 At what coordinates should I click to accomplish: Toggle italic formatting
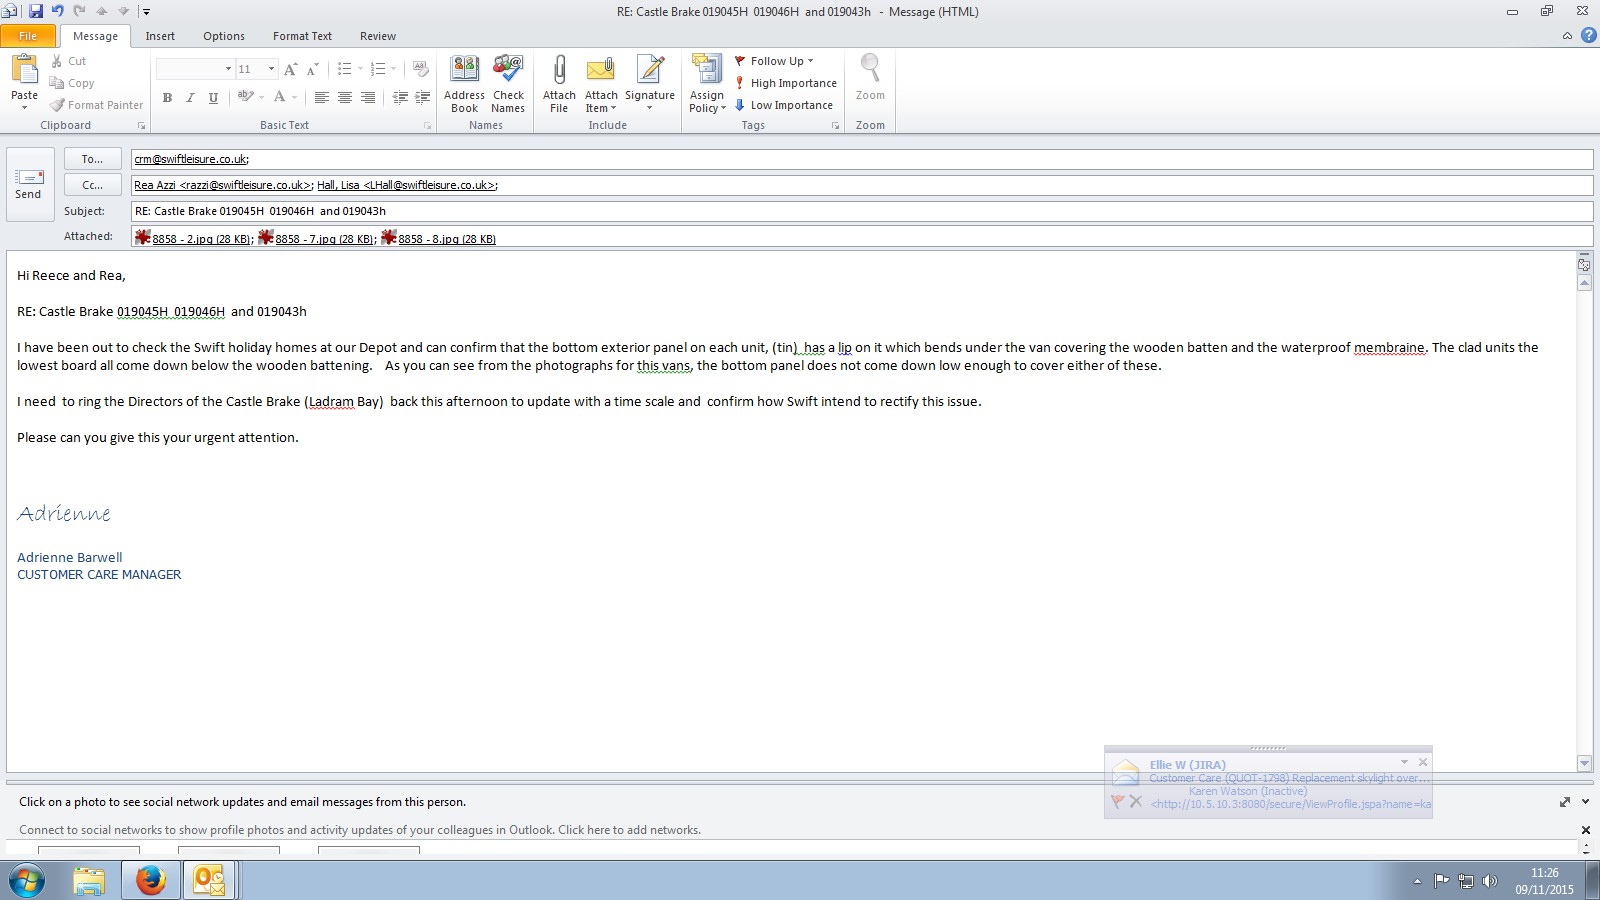click(x=190, y=97)
